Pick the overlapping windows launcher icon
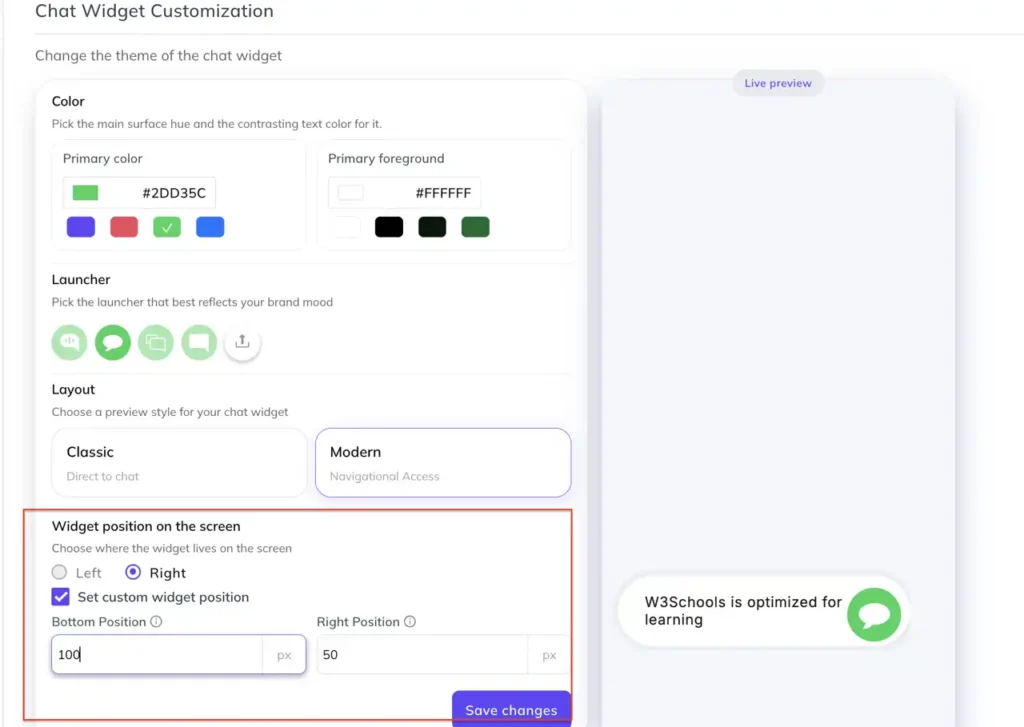1024x727 pixels. click(x=155, y=342)
